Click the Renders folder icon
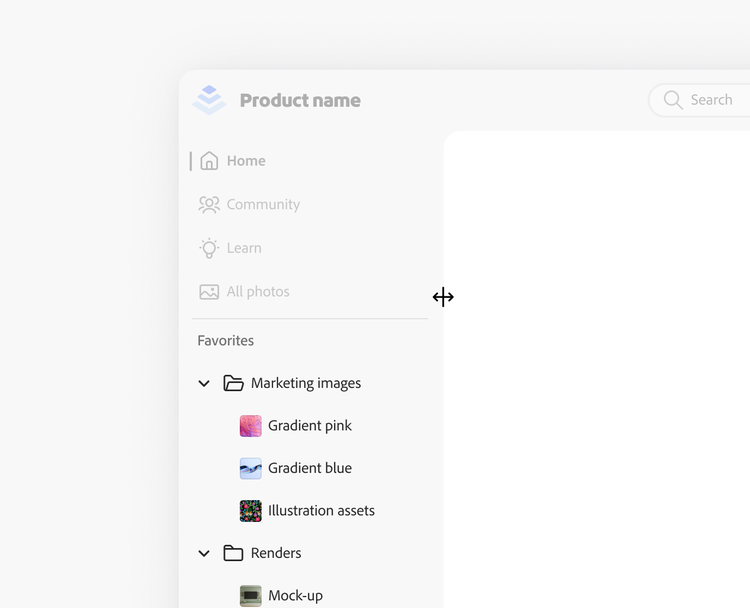750x608 pixels. [233, 553]
